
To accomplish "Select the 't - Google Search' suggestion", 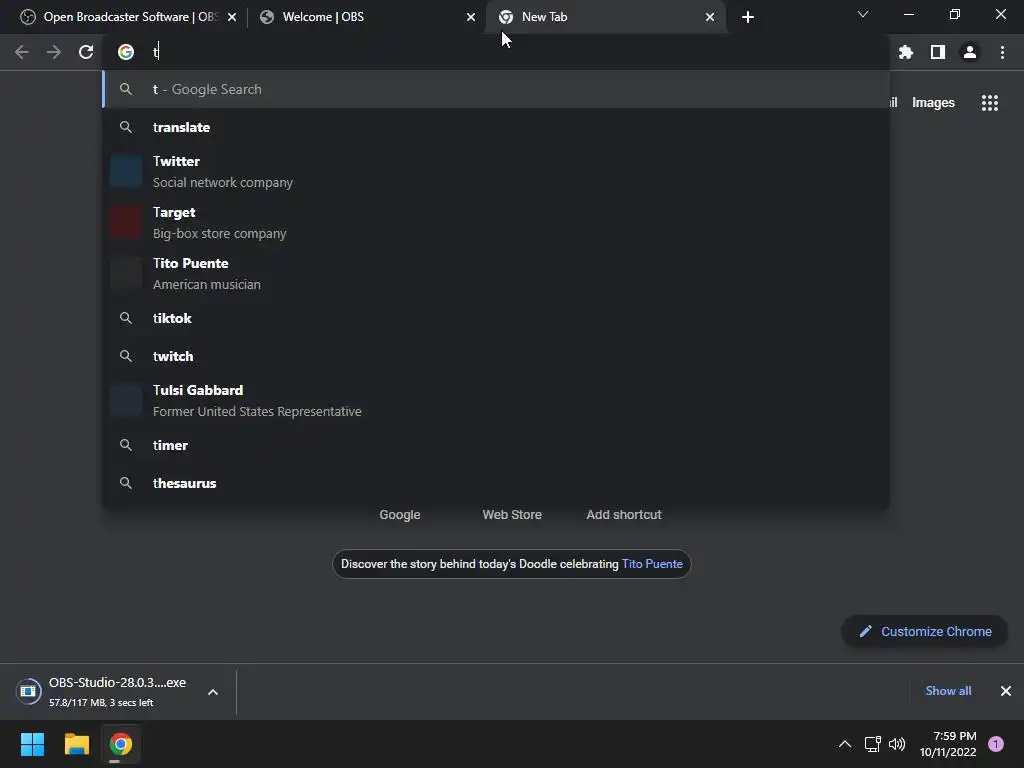I will [x=496, y=89].
